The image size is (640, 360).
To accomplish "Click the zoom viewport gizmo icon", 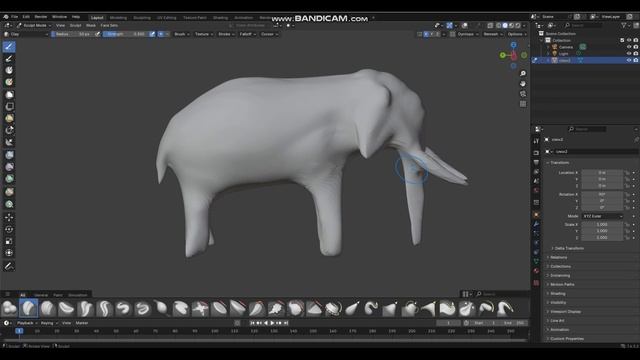I will 523,73.
